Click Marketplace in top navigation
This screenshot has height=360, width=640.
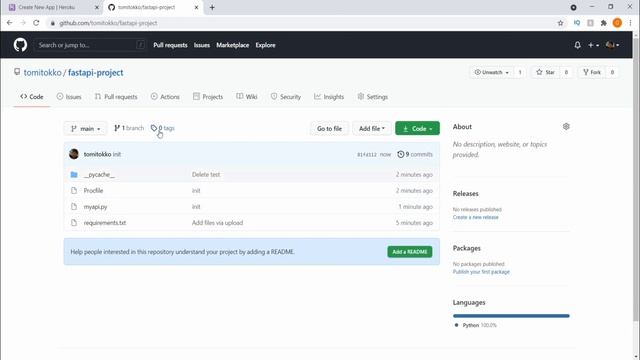[233, 45]
